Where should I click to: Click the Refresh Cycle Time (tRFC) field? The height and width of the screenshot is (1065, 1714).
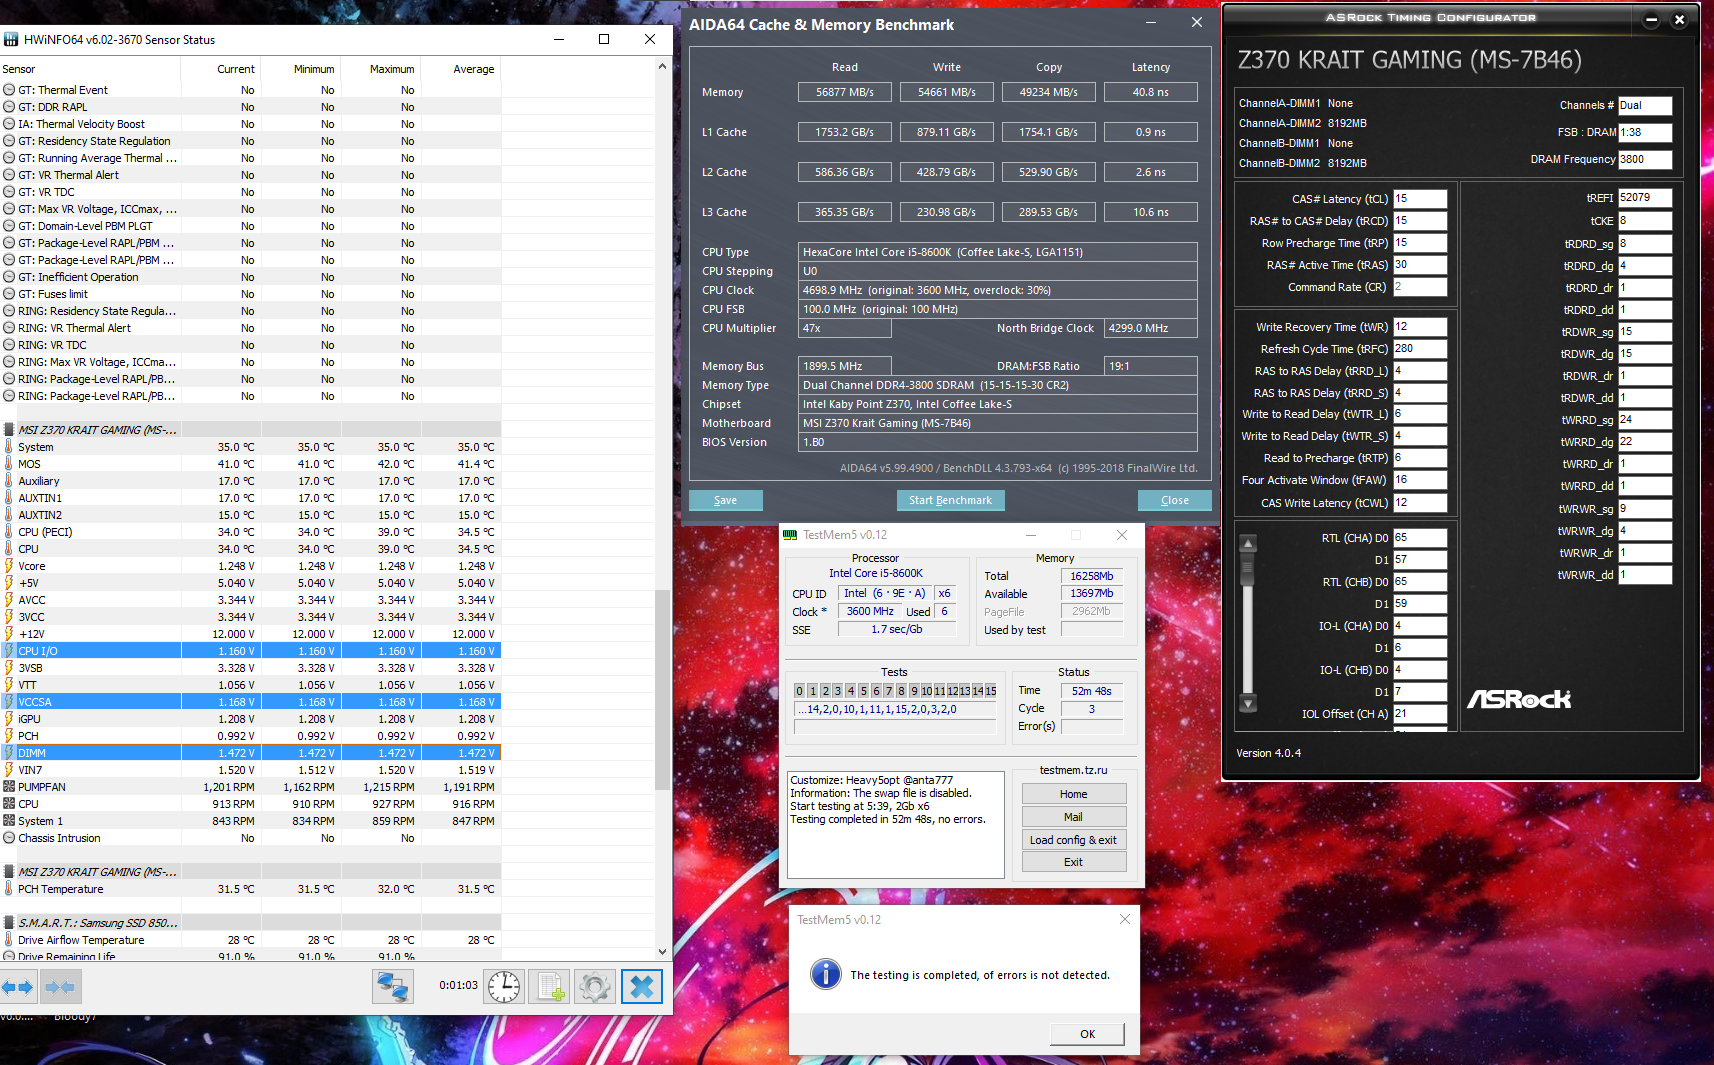[x=1420, y=349]
